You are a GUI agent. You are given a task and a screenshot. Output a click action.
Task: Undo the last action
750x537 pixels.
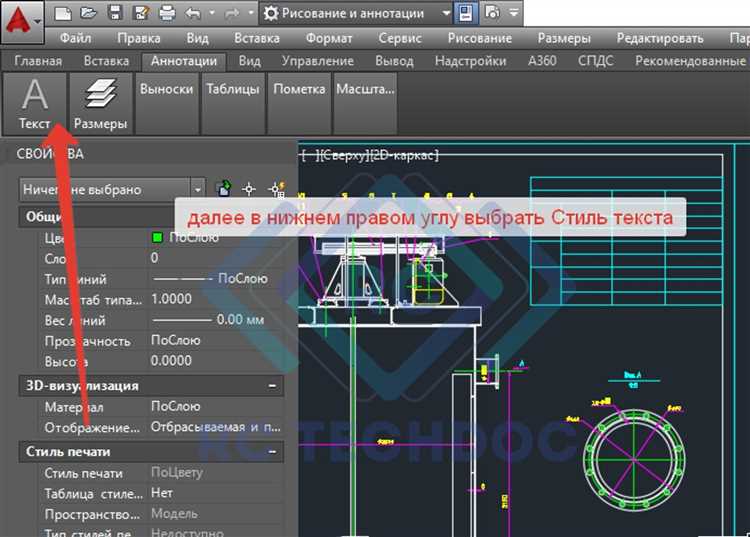tap(193, 13)
